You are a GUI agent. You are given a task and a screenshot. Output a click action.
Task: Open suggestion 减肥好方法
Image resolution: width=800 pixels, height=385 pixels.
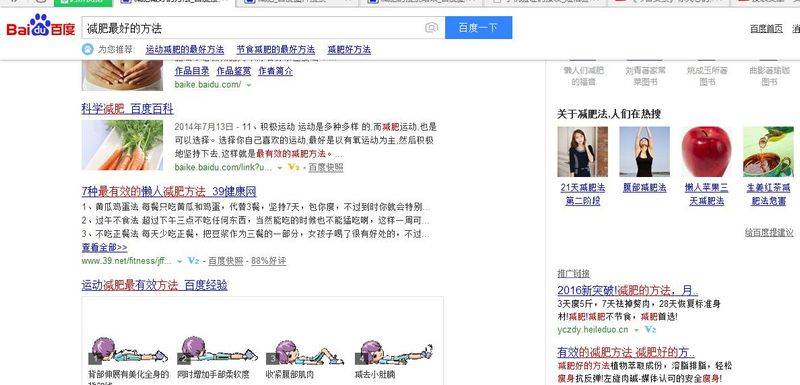coord(349,50)
